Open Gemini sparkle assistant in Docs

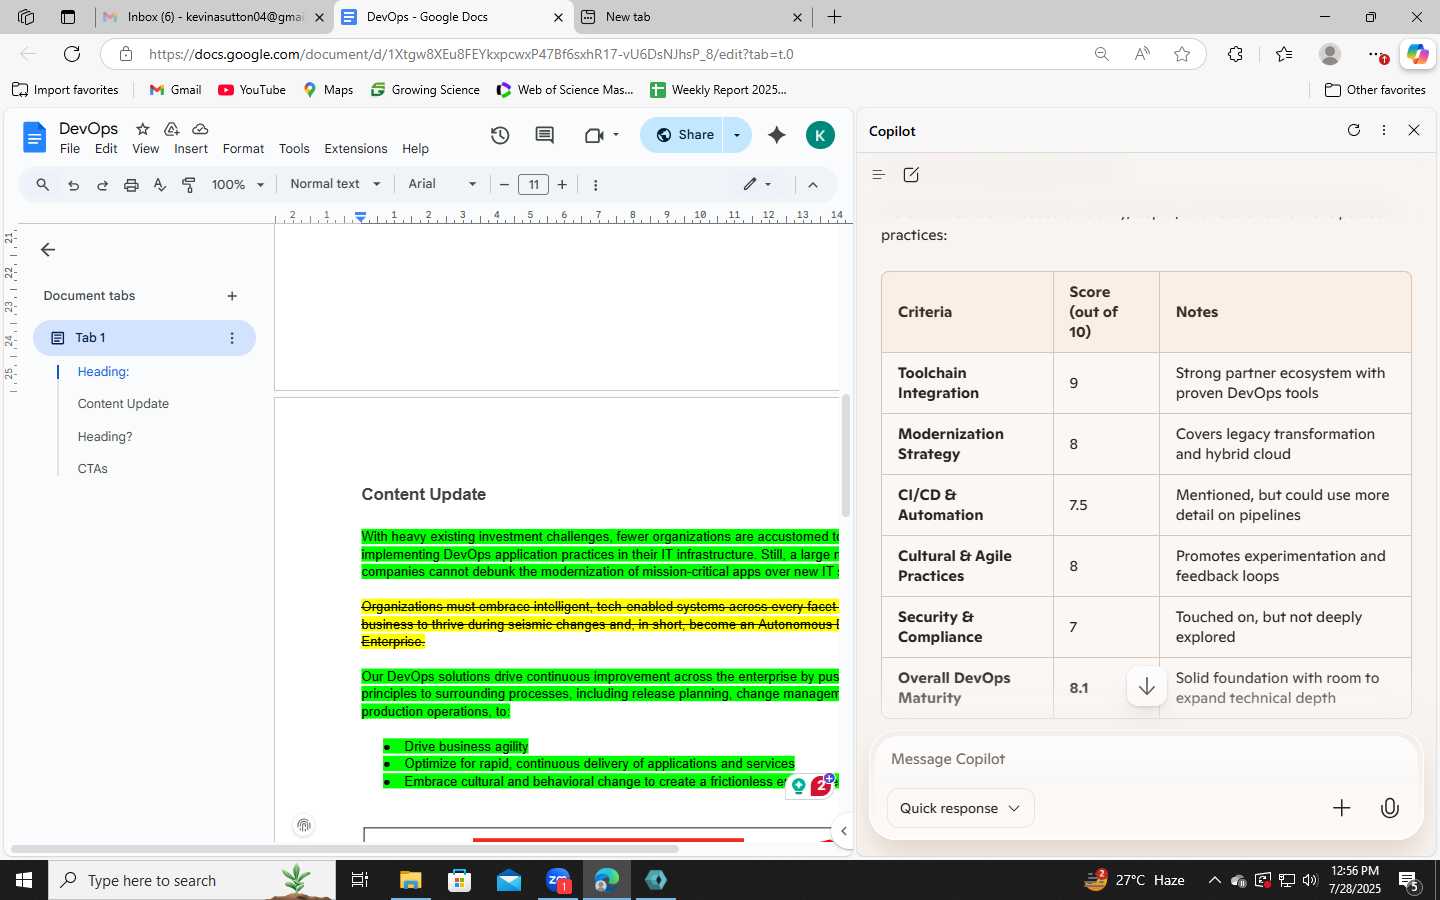[777, 135]
